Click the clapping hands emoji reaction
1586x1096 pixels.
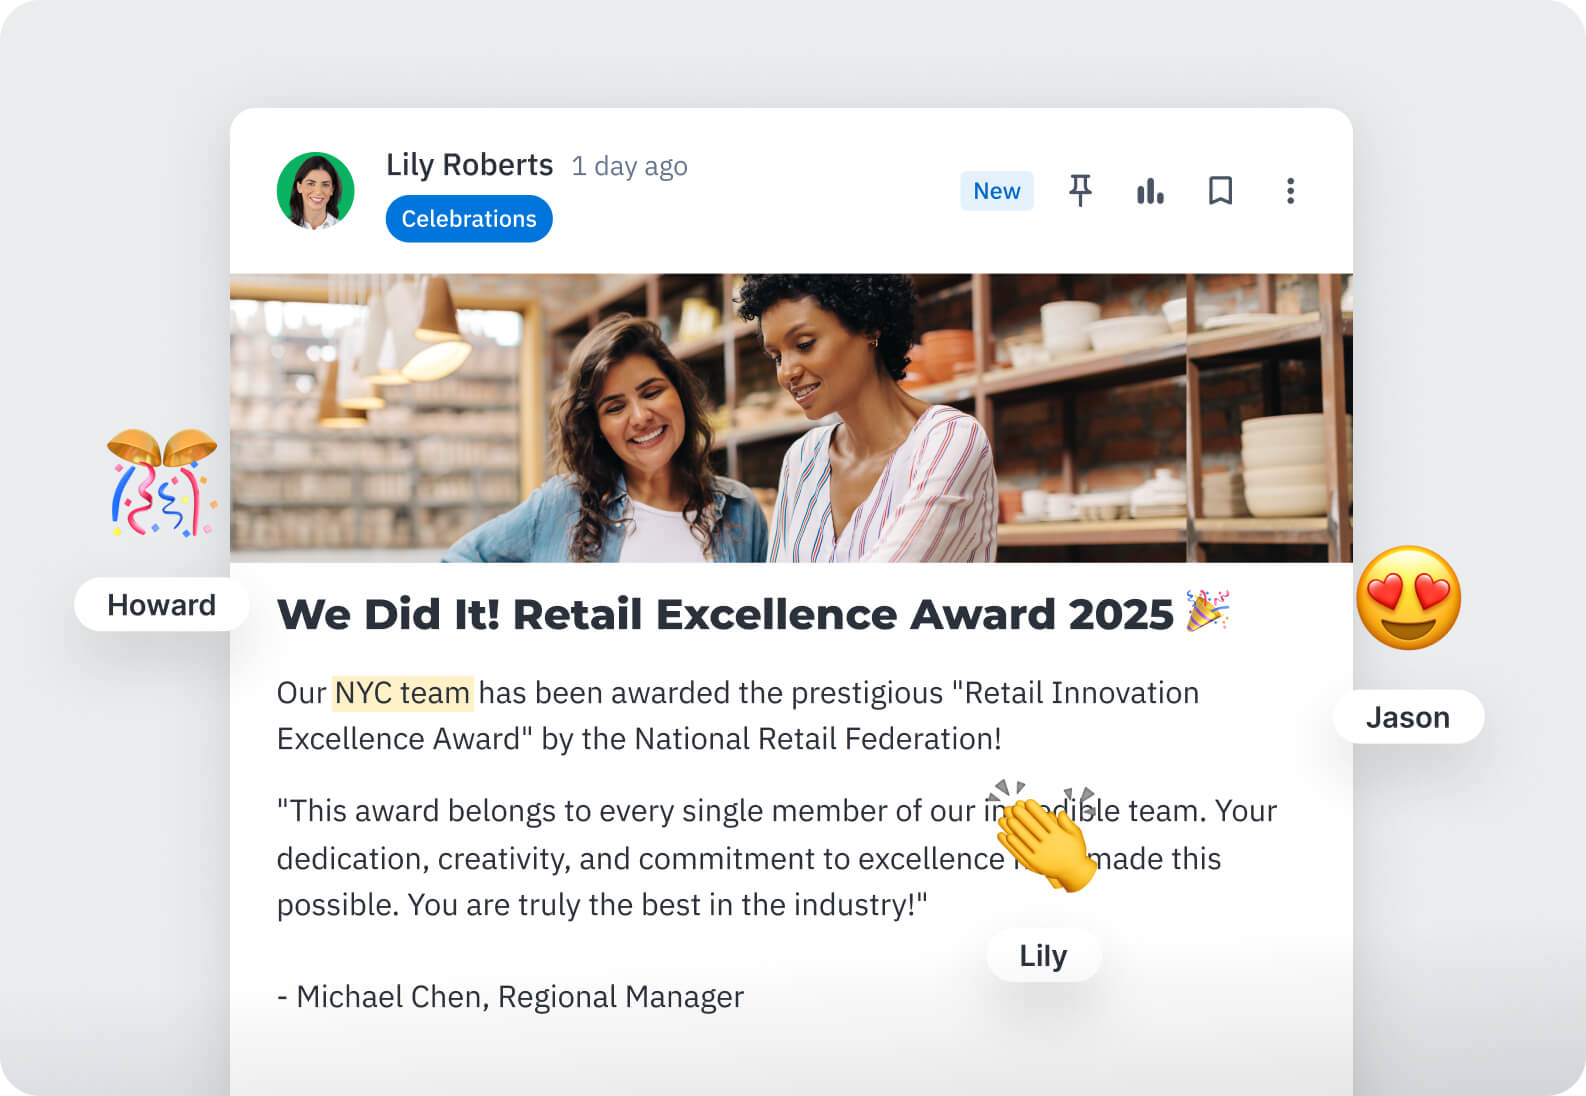pos(1045,838)
